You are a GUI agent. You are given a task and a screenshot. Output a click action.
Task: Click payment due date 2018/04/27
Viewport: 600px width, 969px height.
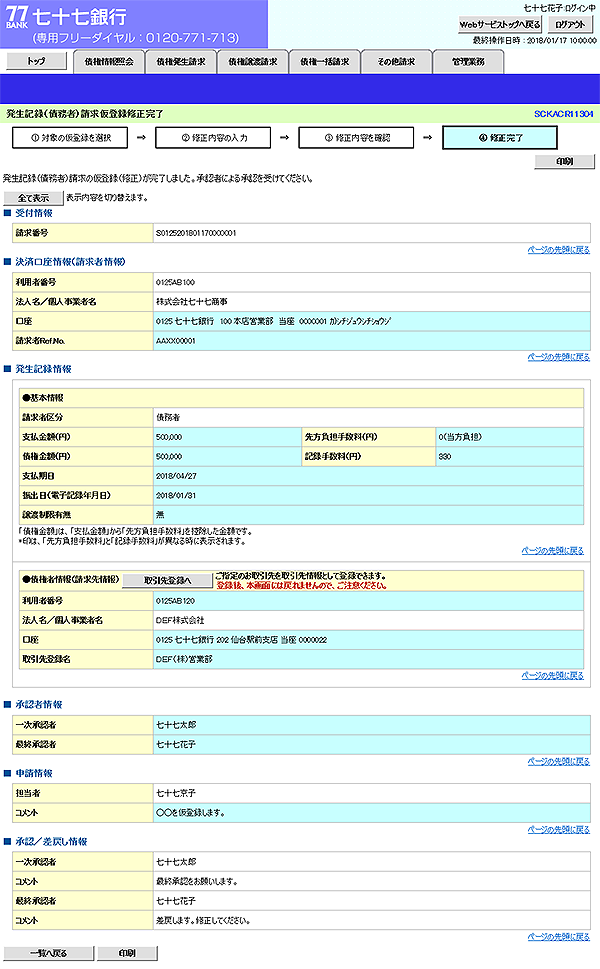pyautogui.click(x=176, y=476)
